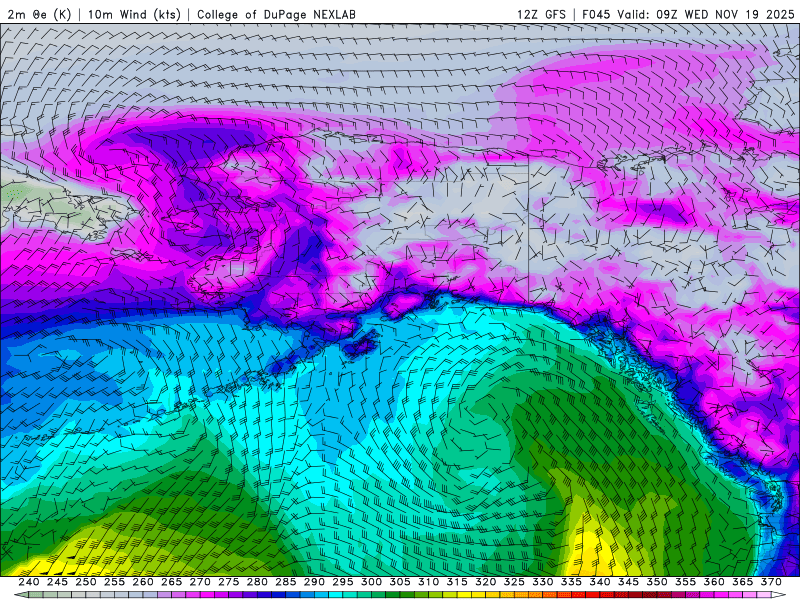This screenshot has width=800, height=600.
Task: Click the 315 value on the color scale
Action: pos(457,582)
